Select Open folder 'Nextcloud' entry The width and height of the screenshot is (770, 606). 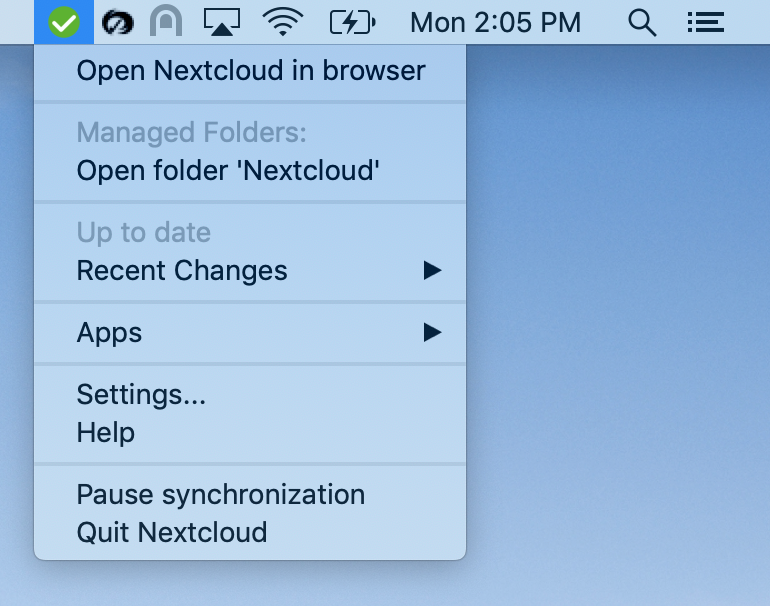[x=228, y=170]
